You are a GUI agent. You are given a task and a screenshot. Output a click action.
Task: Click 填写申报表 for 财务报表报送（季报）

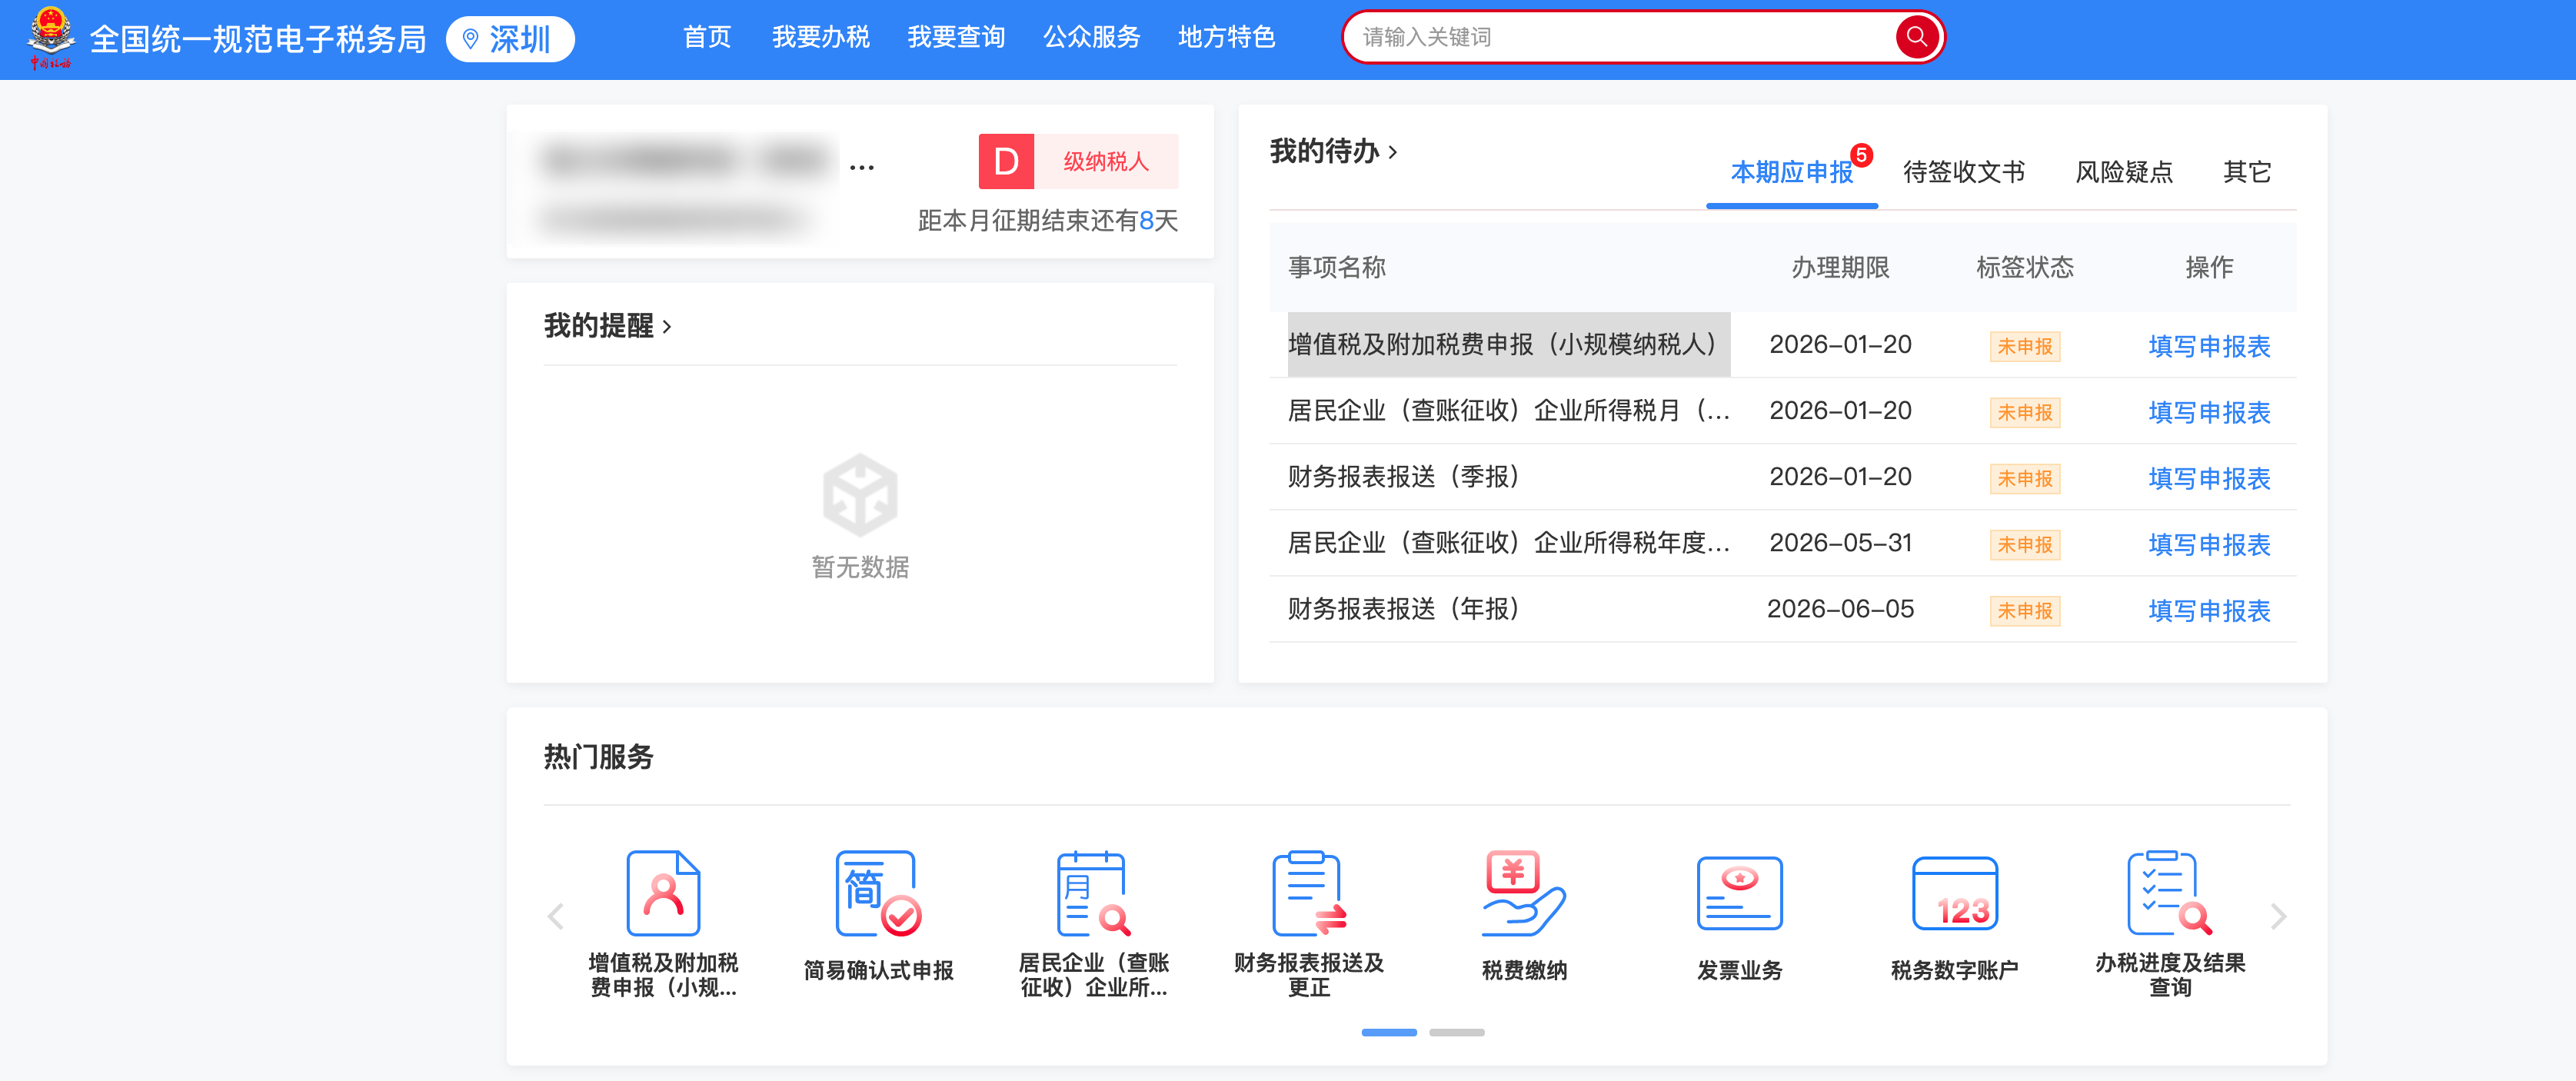pos(2208,478)
